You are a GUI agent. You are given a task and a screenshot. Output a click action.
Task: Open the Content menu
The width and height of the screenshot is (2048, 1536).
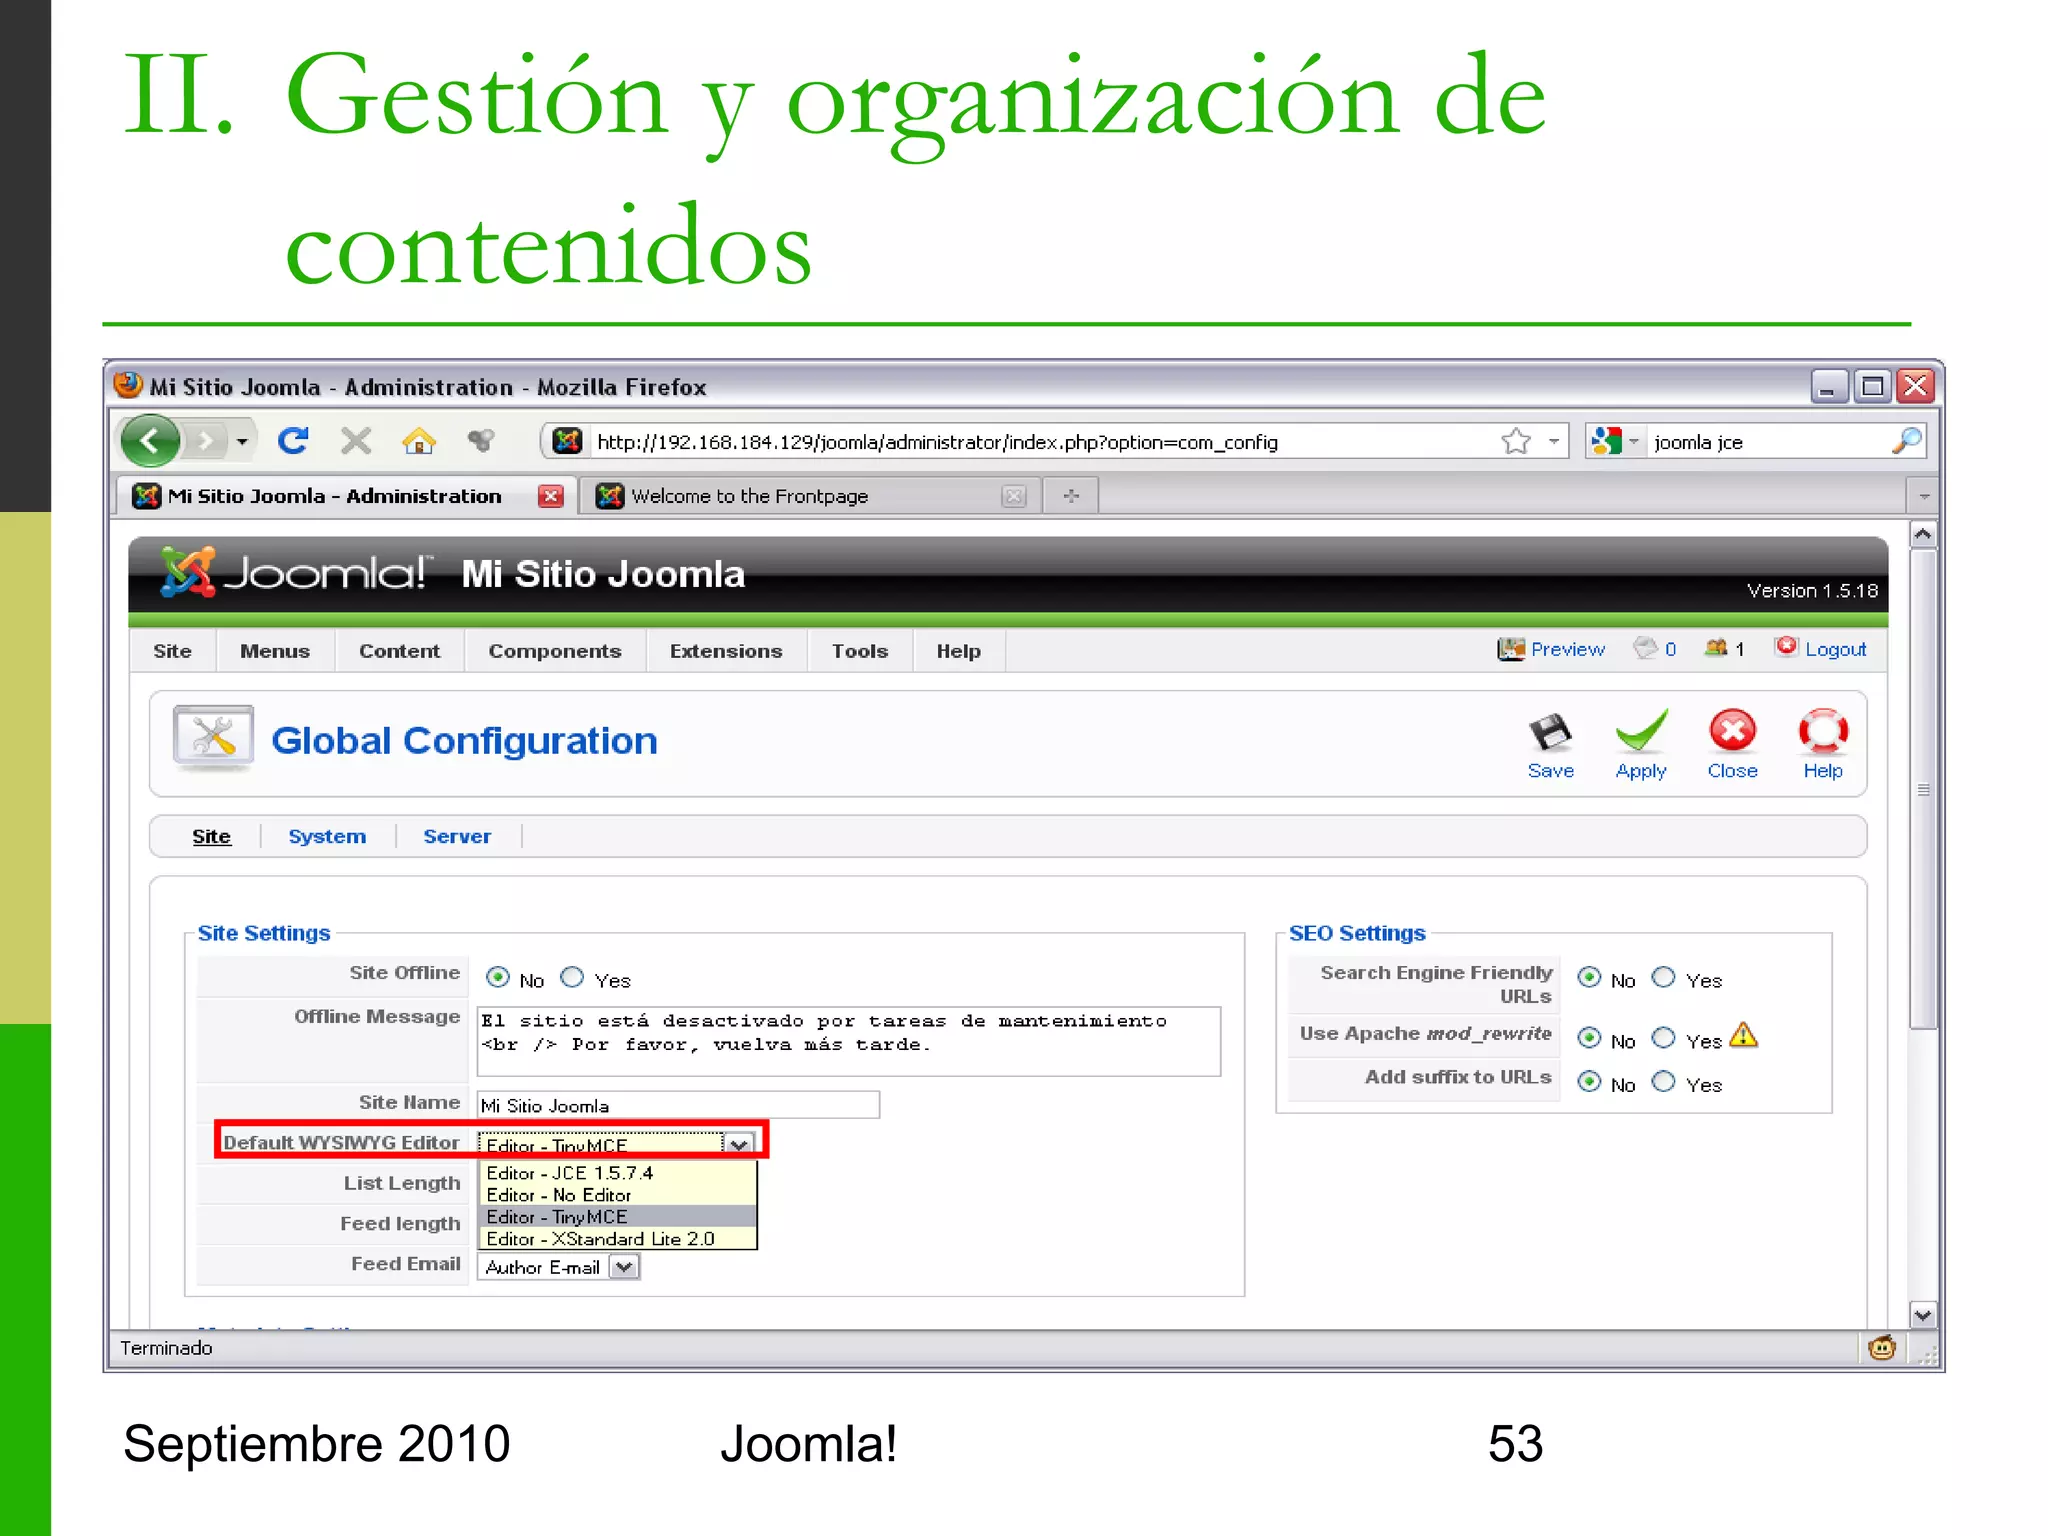click(399, 651)
